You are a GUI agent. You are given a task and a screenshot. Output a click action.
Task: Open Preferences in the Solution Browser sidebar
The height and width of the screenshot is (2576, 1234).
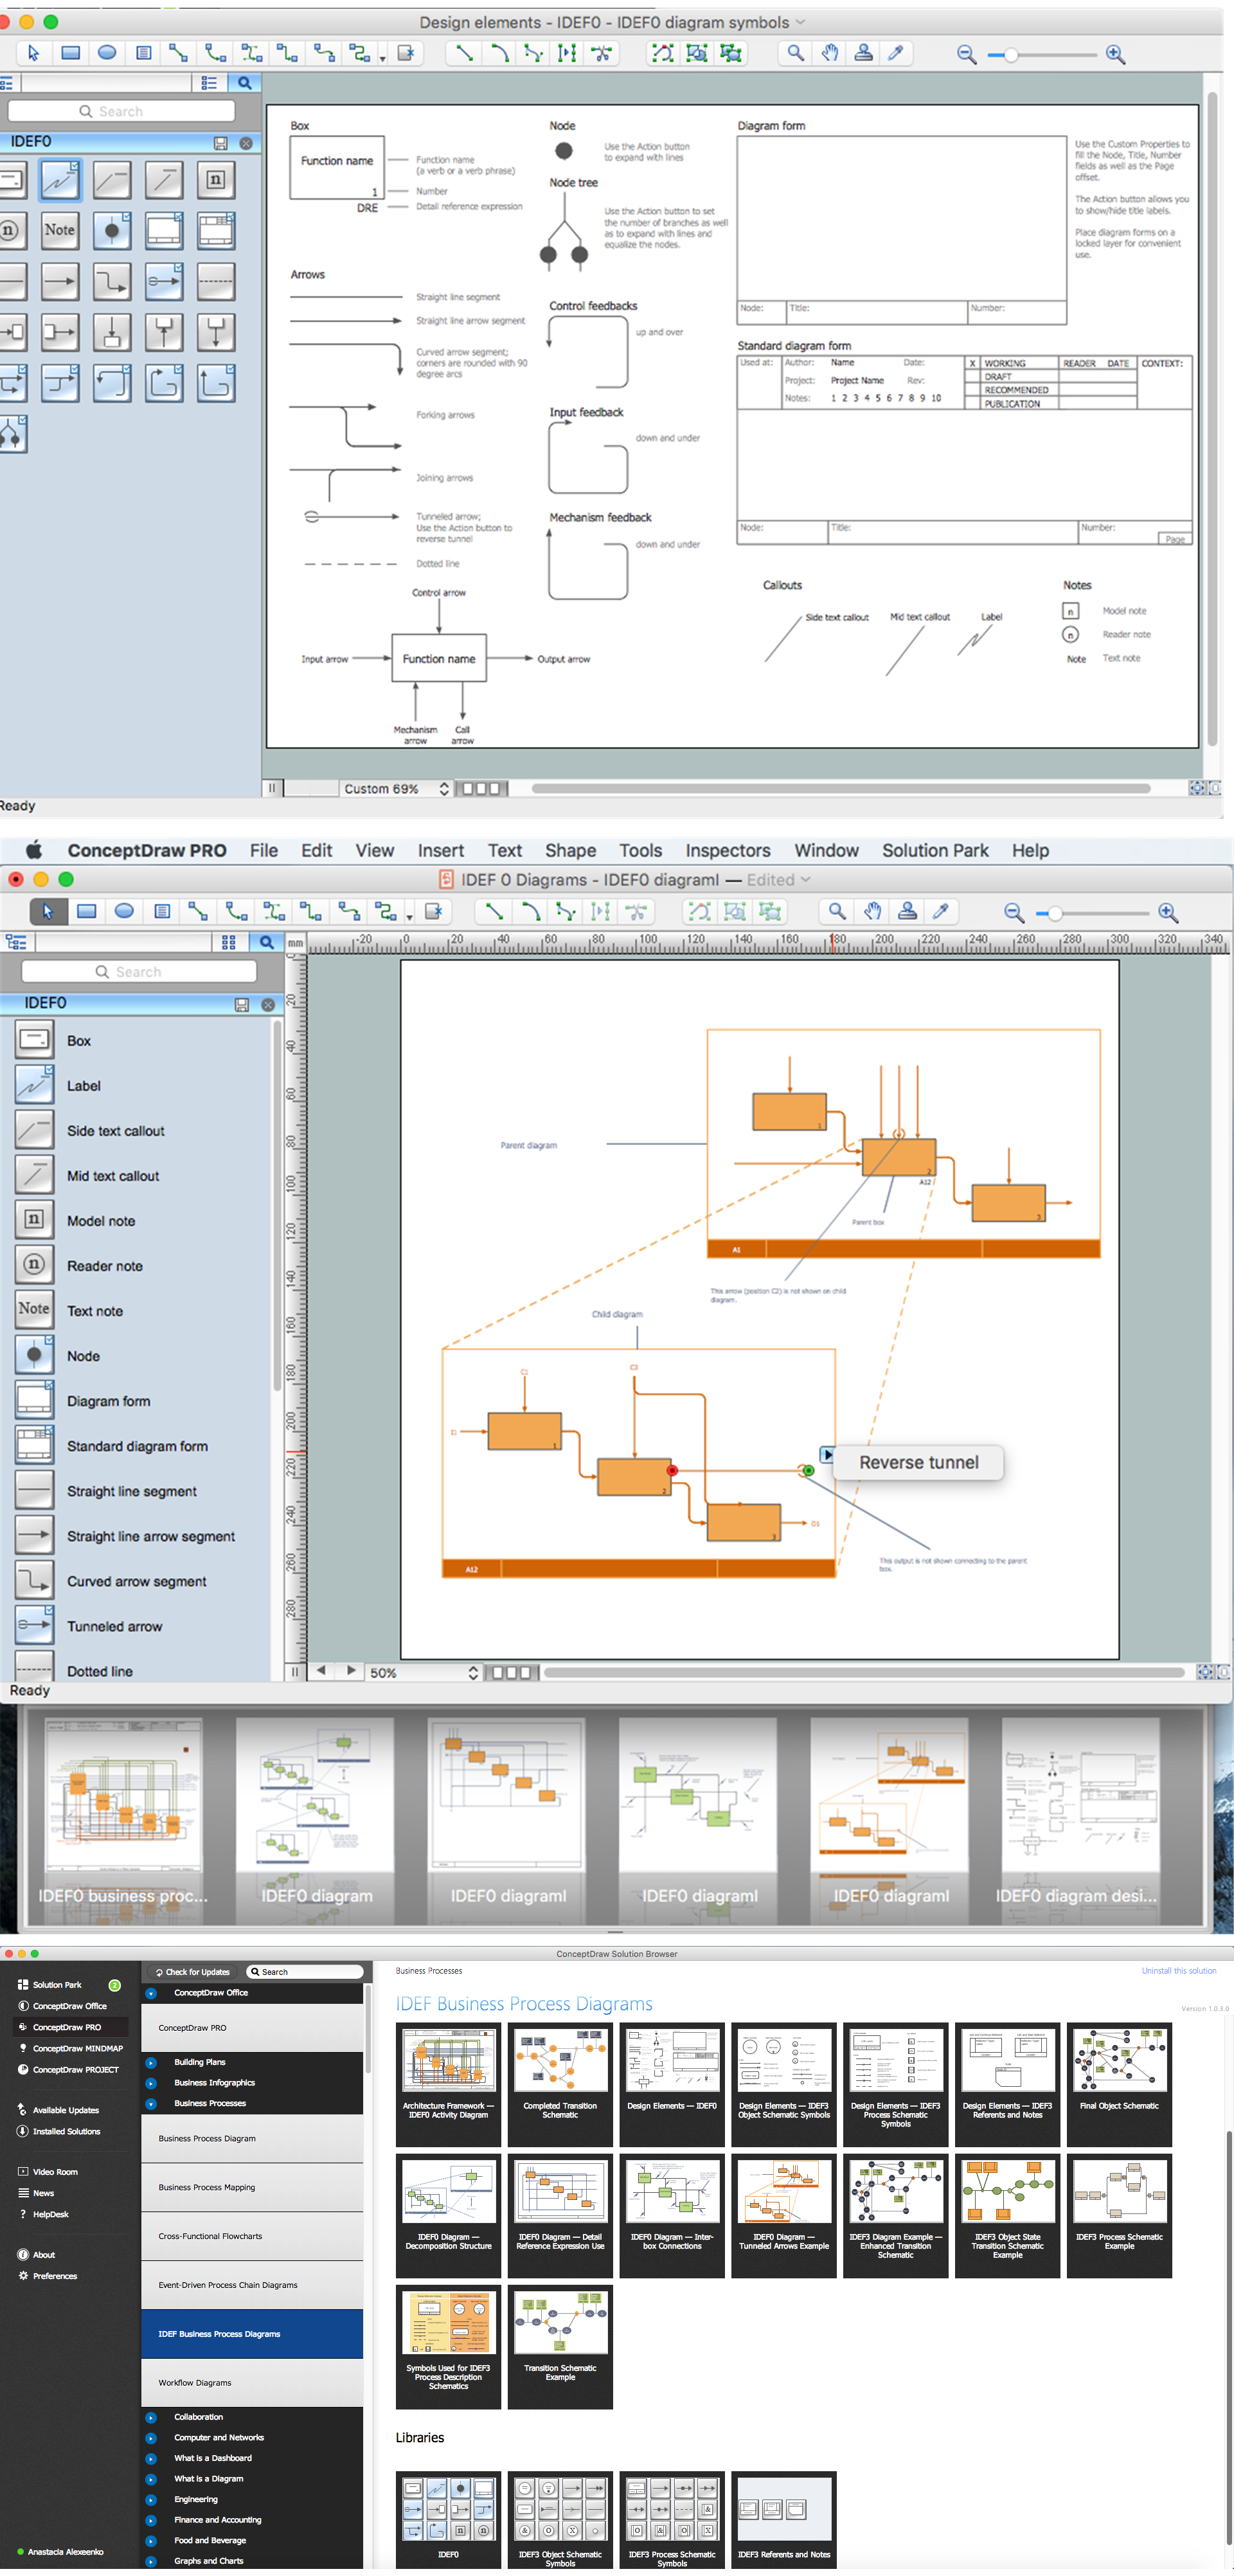[54, 2276]
